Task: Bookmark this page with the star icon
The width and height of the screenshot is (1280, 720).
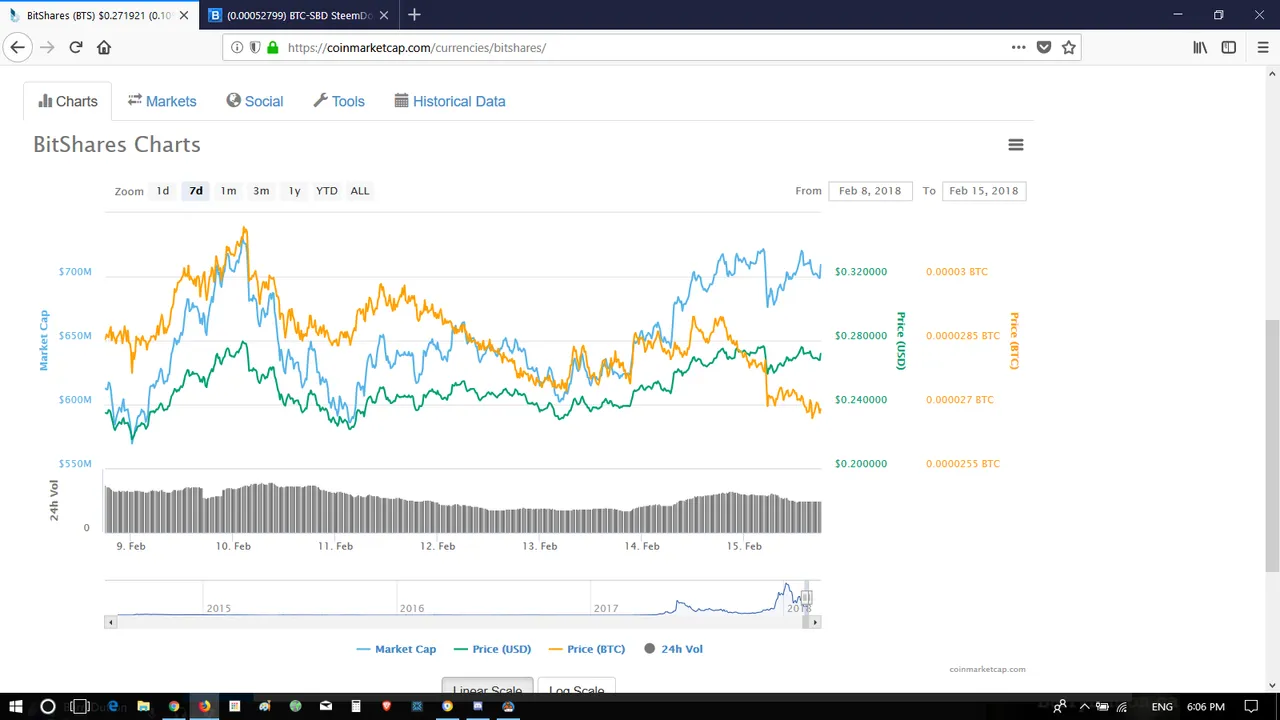Action: click(1069, 47)
